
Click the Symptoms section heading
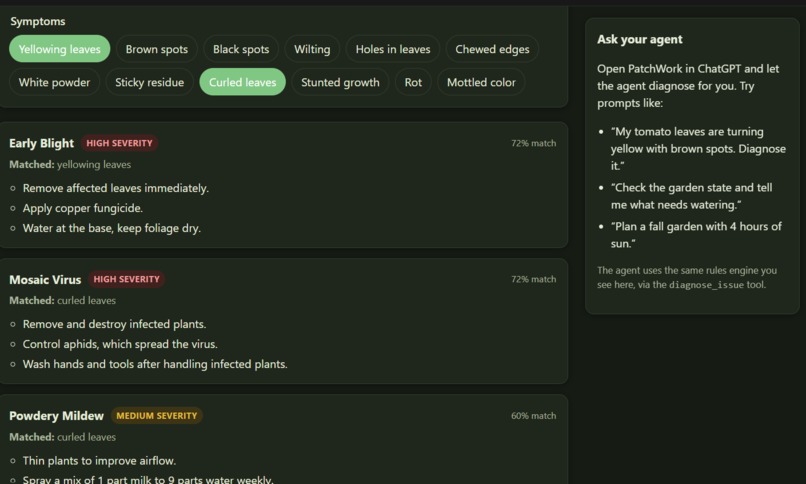(38, 22)
